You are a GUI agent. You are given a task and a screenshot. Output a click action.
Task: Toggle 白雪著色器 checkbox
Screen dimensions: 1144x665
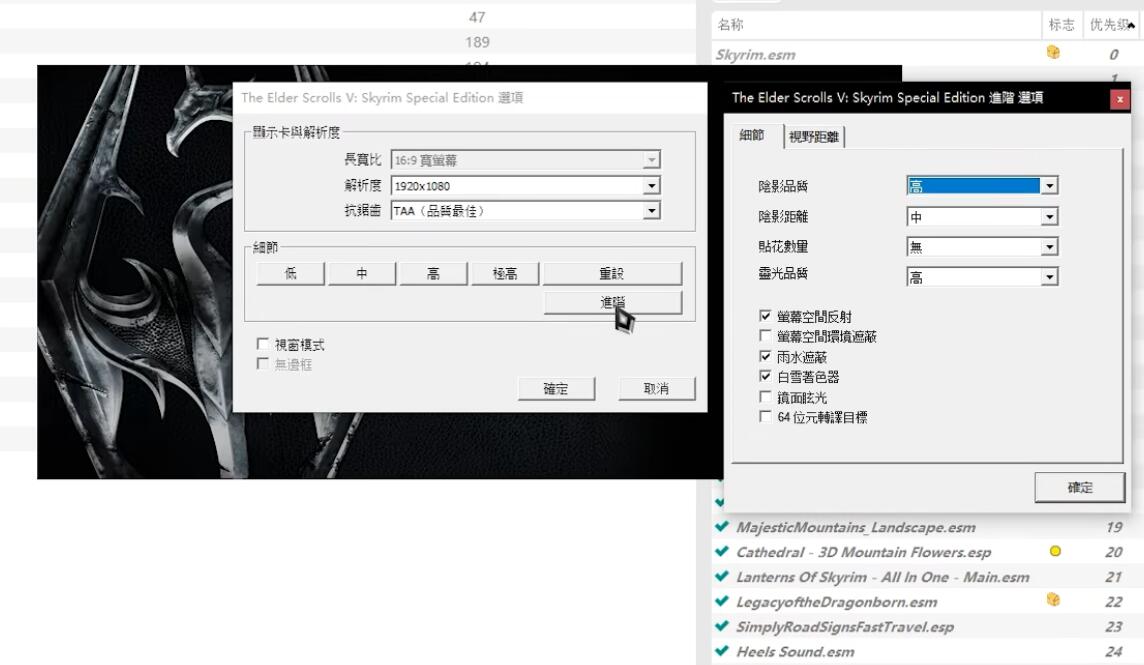[765, 376]
